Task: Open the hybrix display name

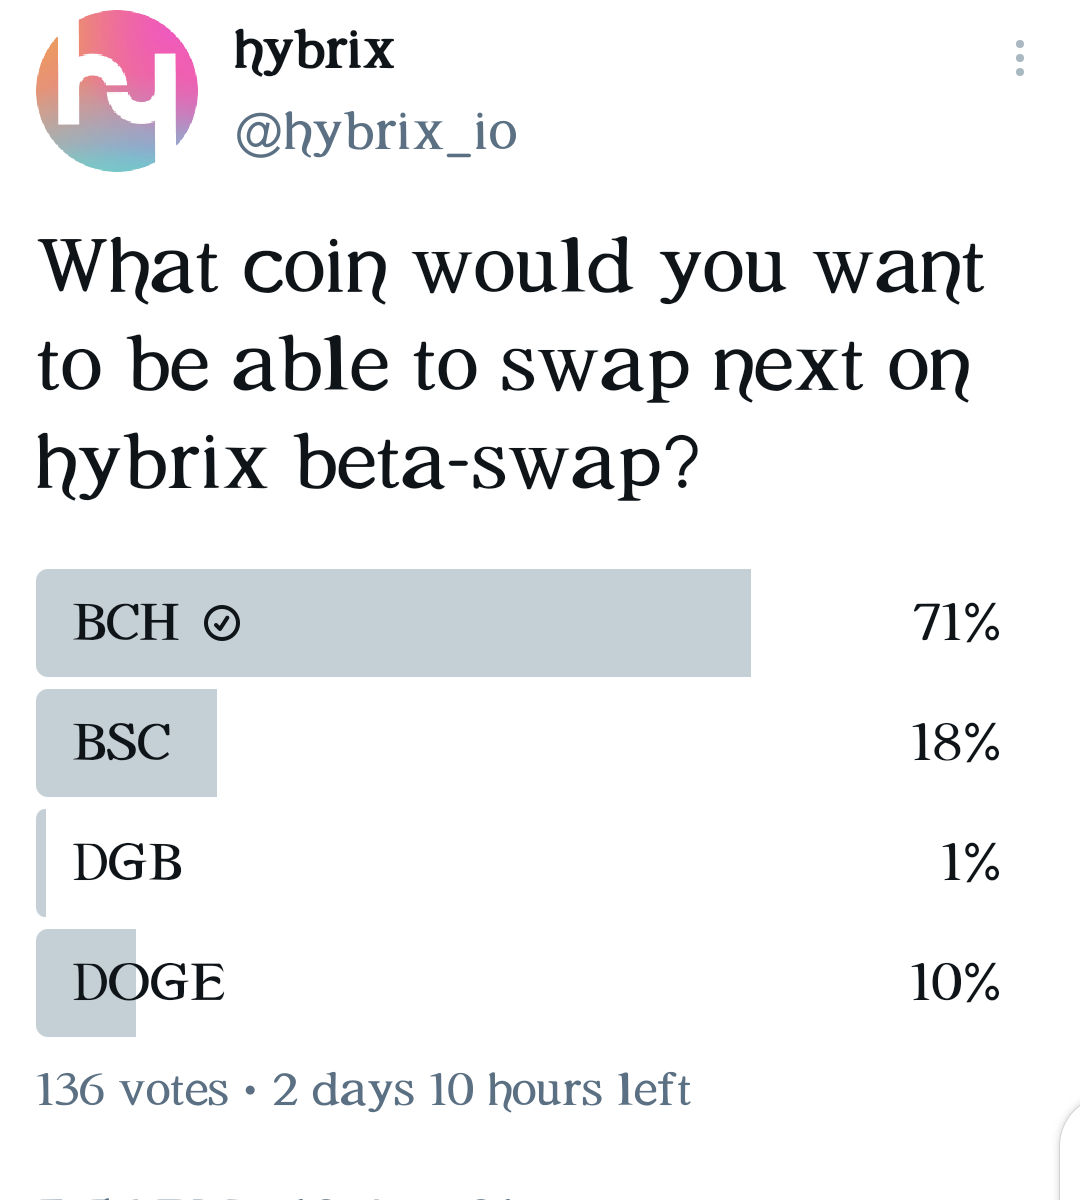Action: (314, 52)
